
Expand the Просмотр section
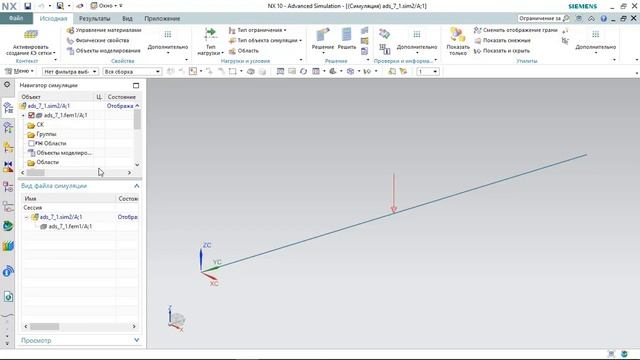point(136,340)
